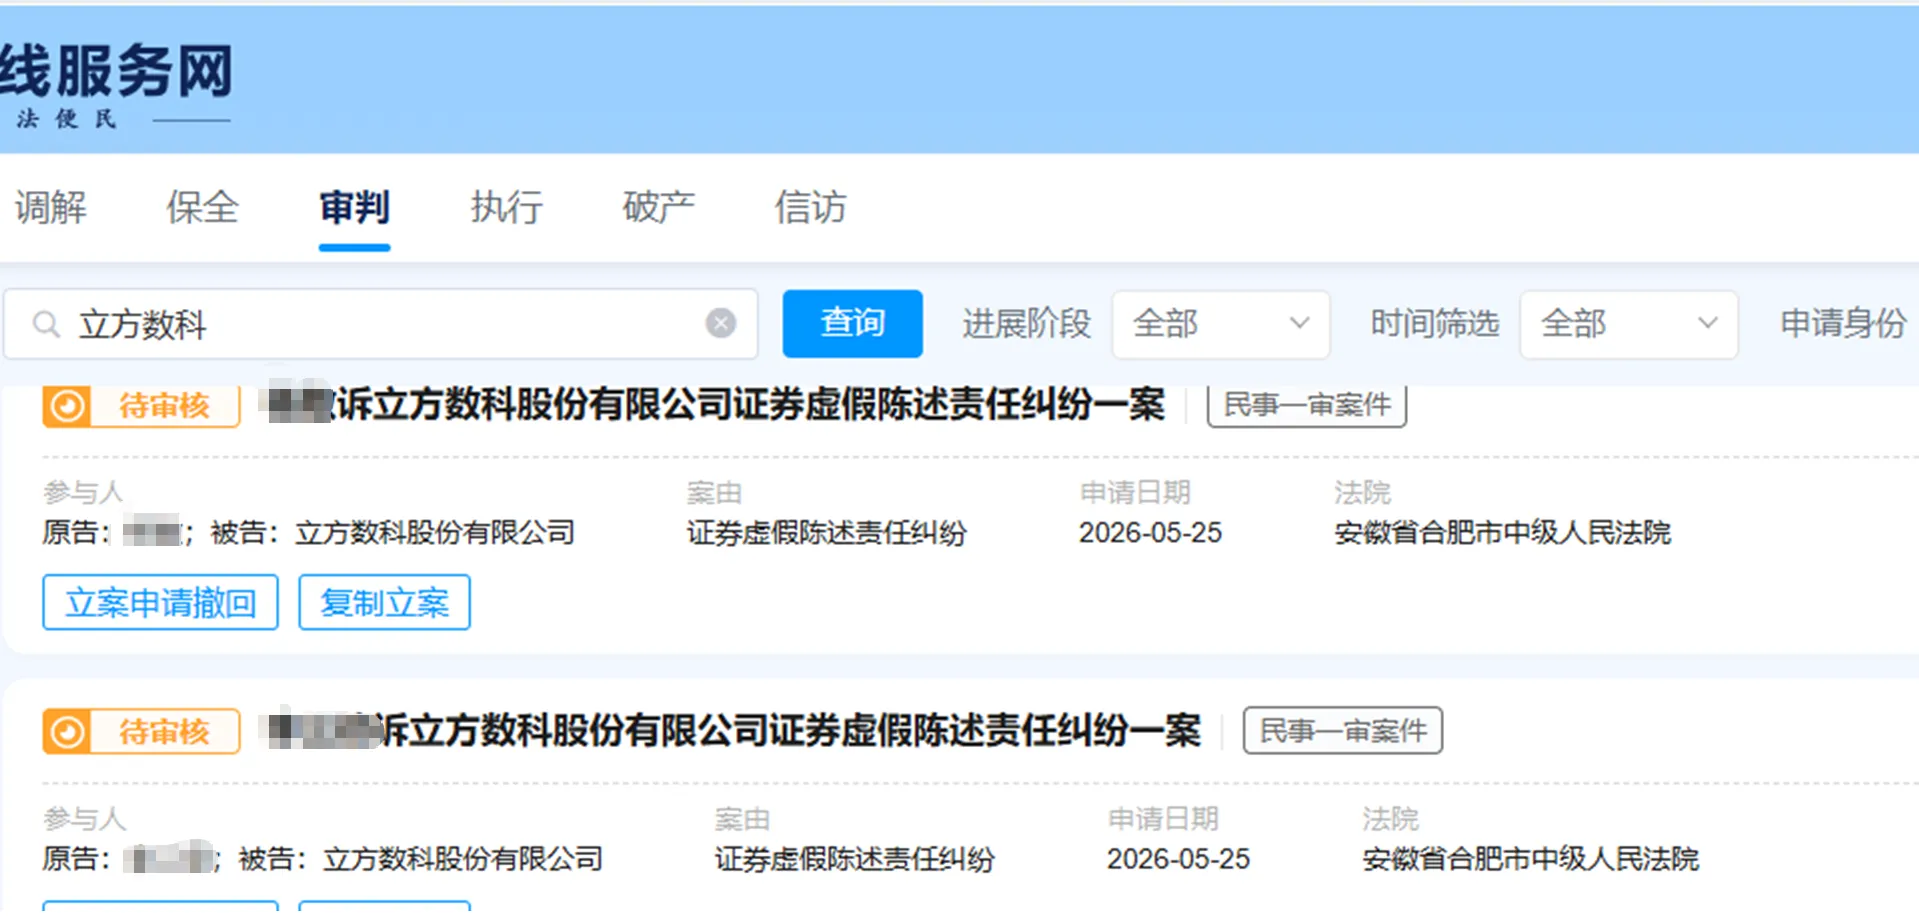Open the 破产 tab
Viewport: 1919px width, 920px height.
coord(659,208)
